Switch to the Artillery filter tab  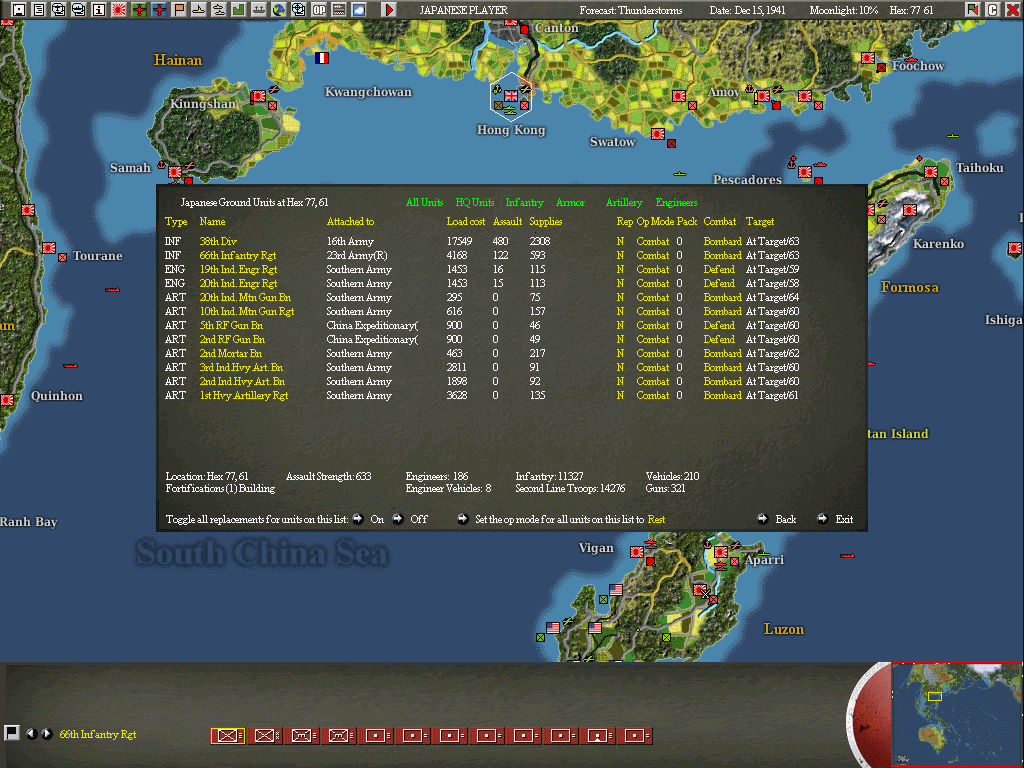624,202
